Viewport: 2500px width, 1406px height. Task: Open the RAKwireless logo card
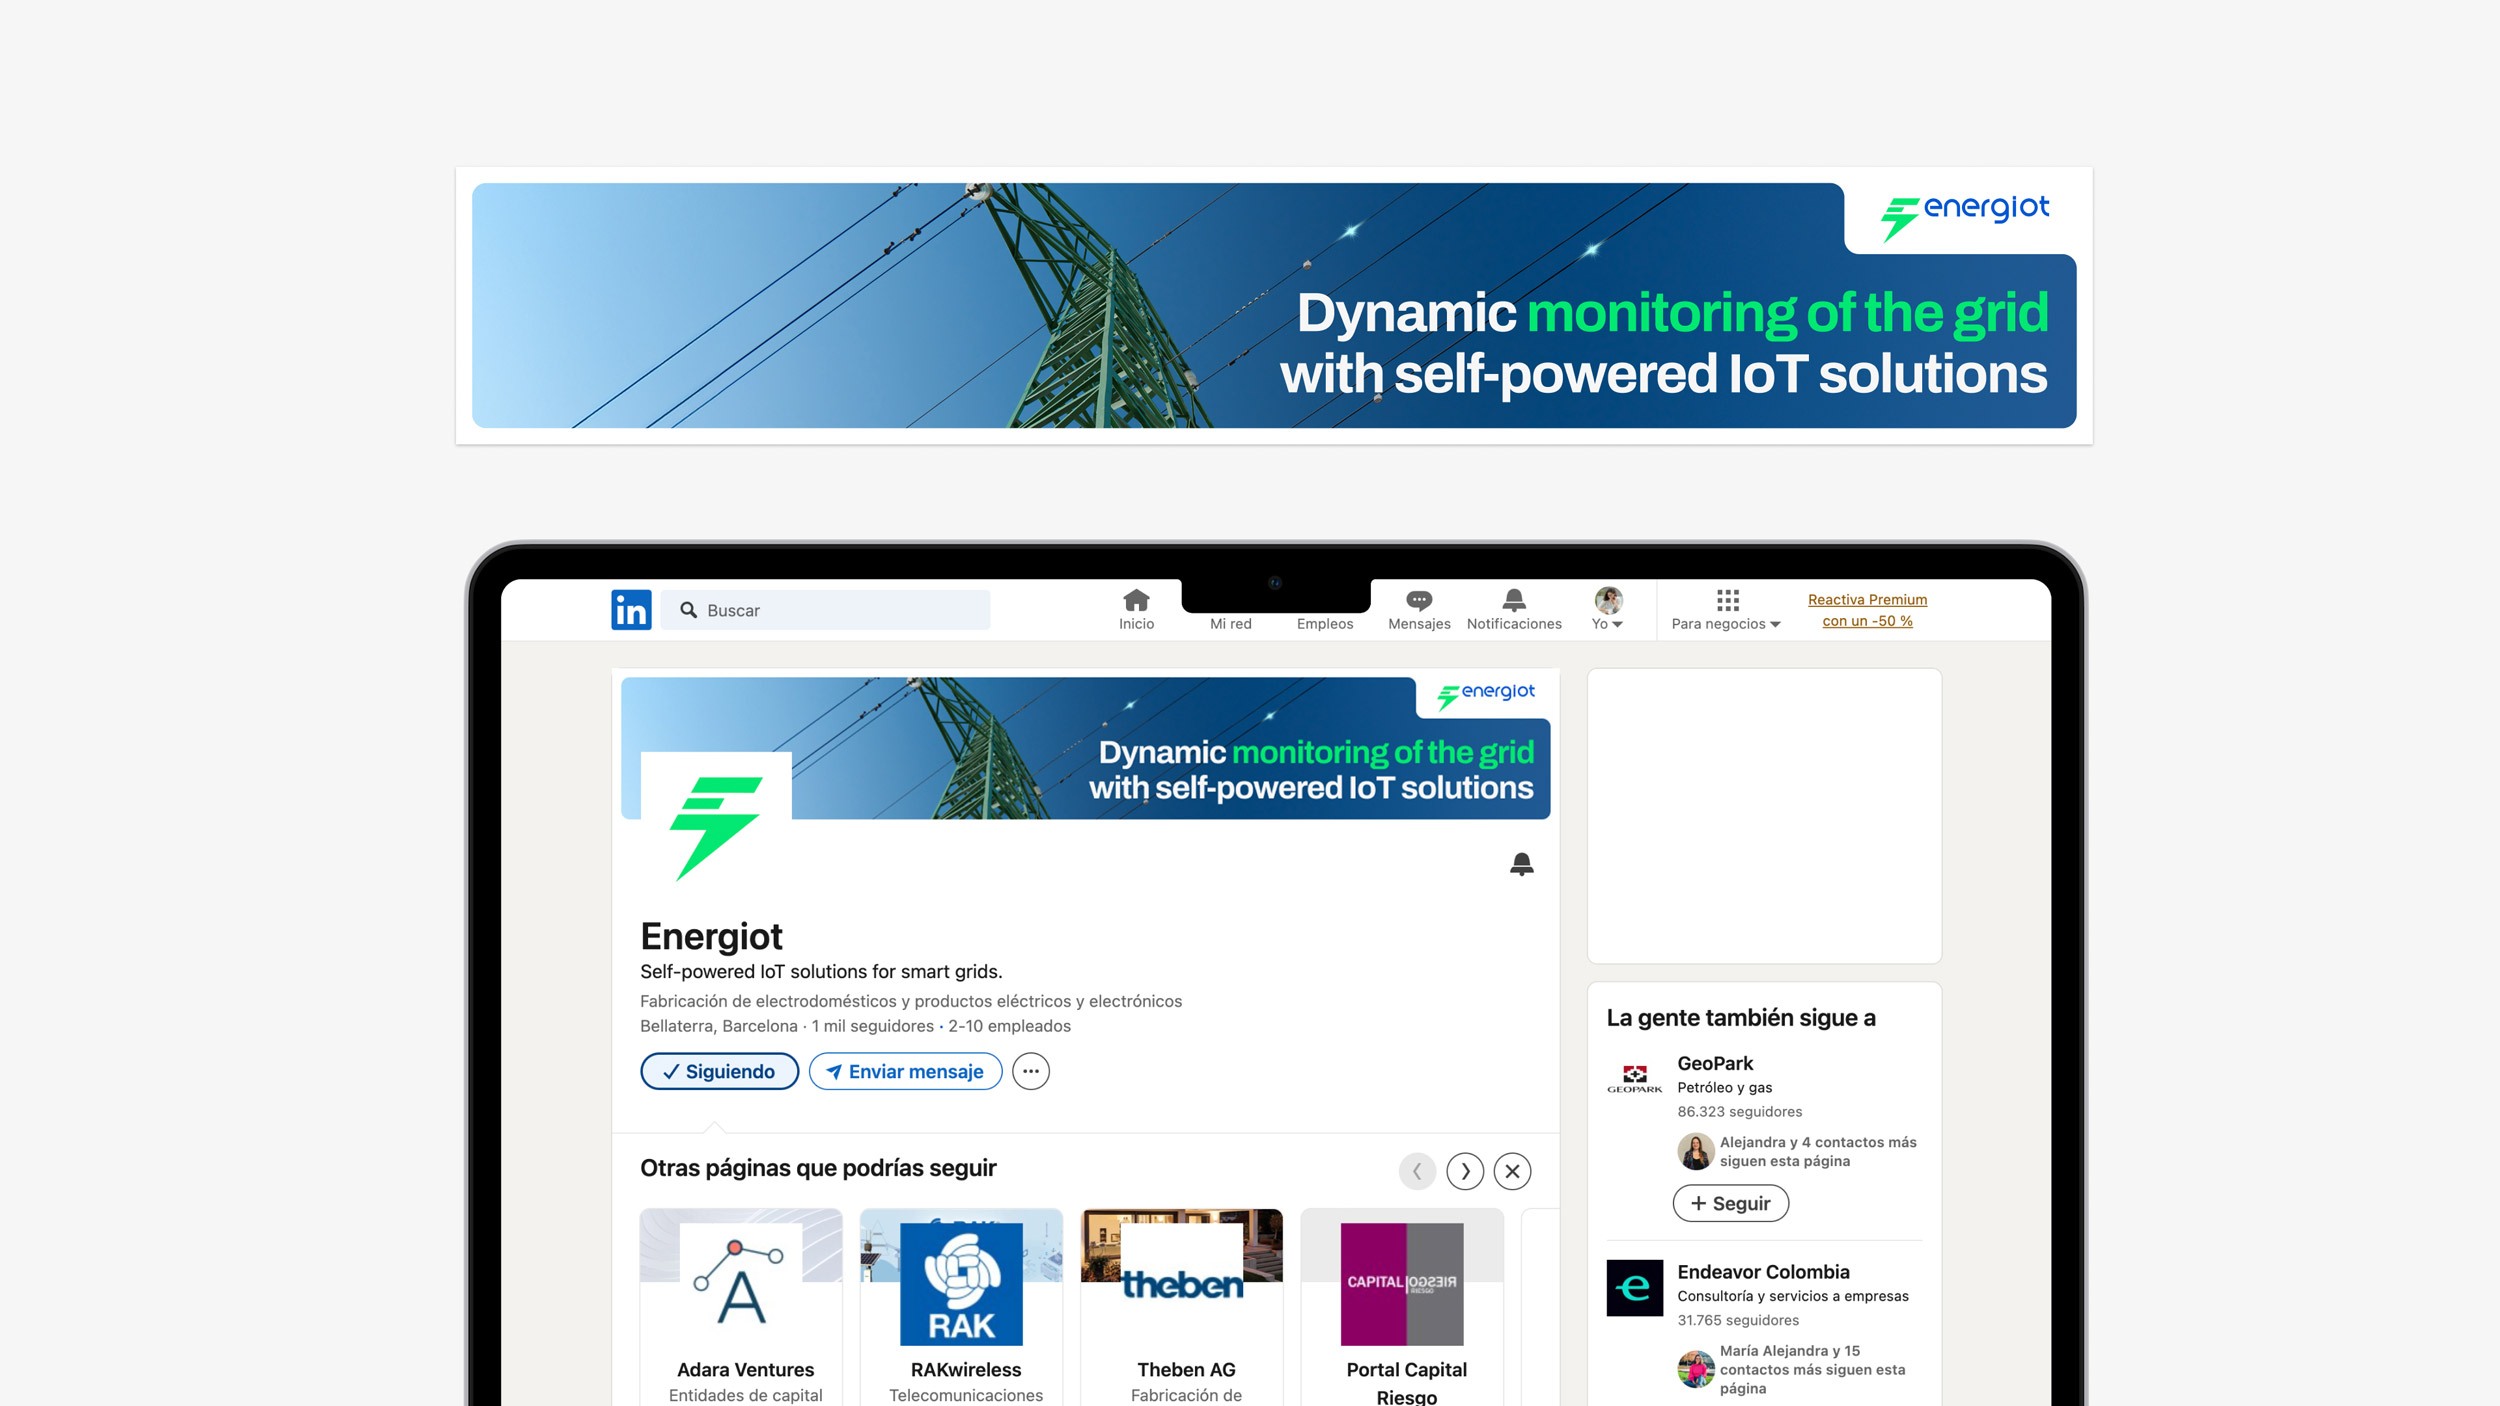(961, 1284)
